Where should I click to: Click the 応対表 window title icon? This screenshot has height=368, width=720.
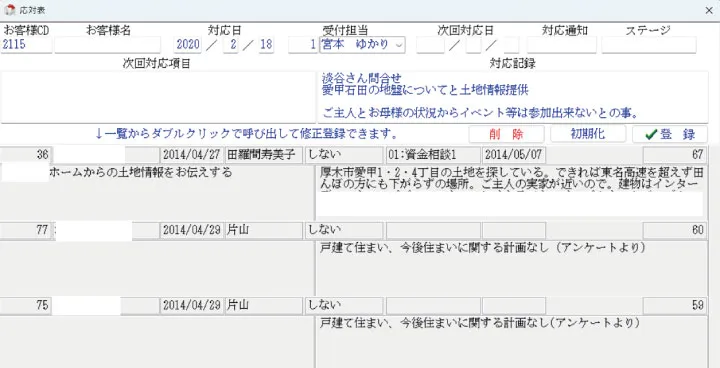pyautogui.click(x=9, y=10)
